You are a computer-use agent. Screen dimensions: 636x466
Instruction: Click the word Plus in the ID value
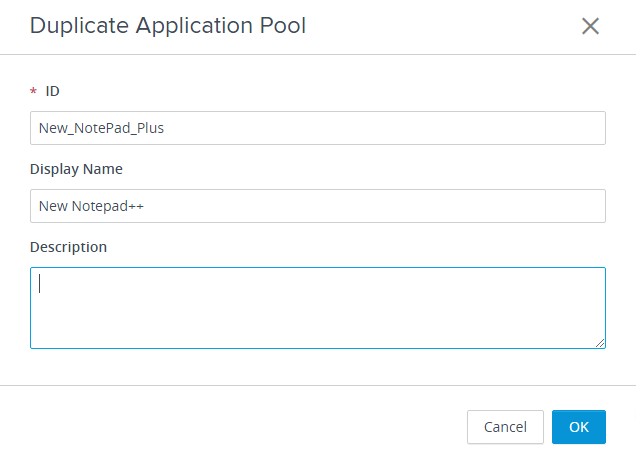(150, 128)
